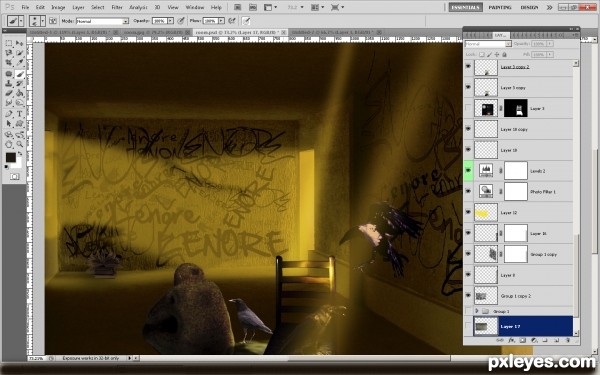Select the Eraser tool

point(9,93)
